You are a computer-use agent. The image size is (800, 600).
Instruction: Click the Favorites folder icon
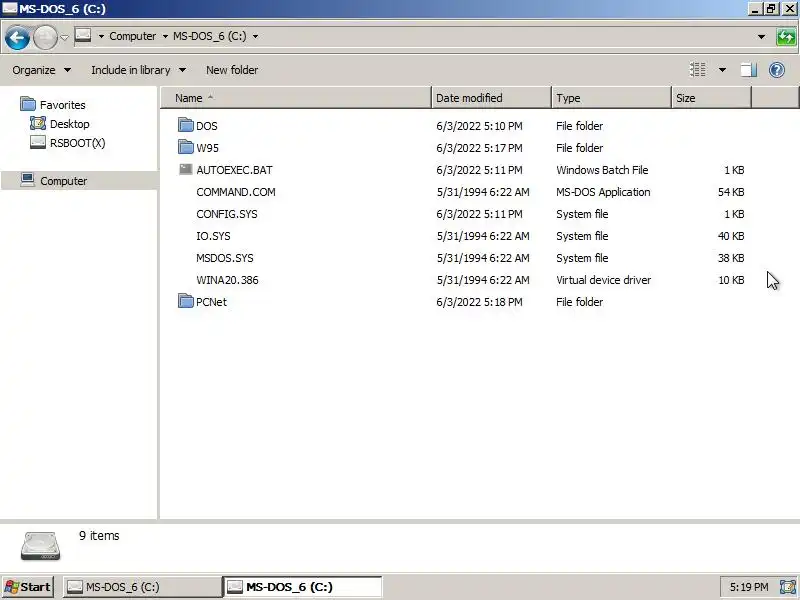[x=28, y=104]
